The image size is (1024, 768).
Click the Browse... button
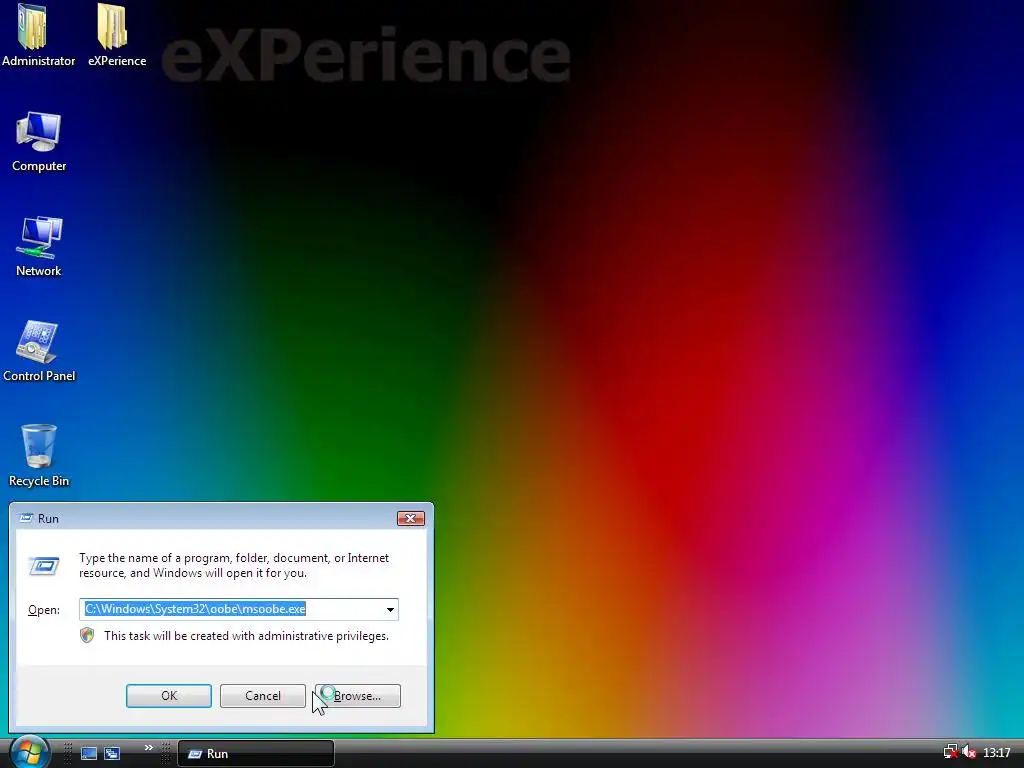tap(357, 696)
